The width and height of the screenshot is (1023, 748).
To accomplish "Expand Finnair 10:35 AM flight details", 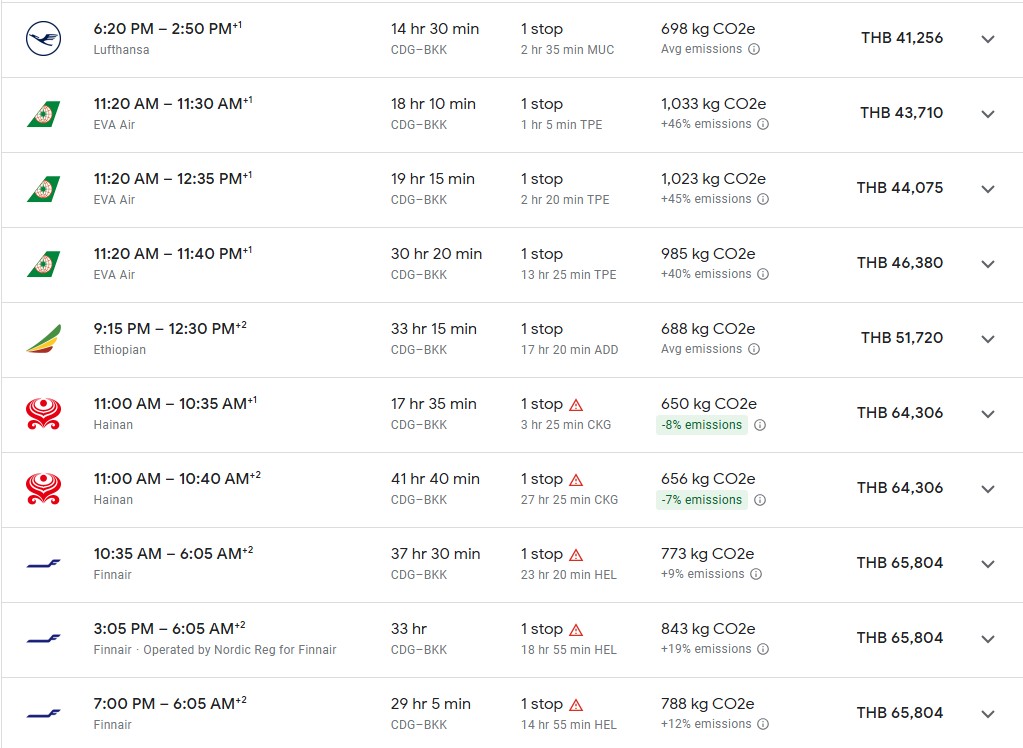I will (988, 564).
